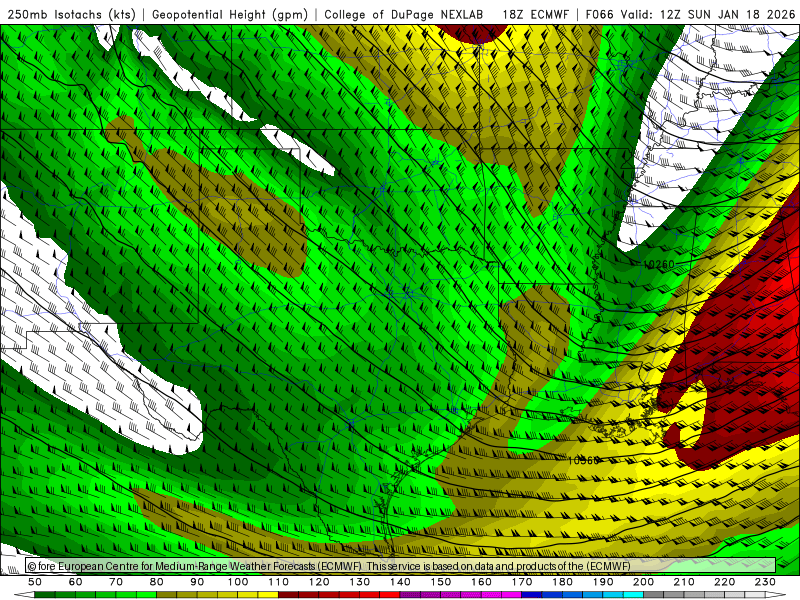The height and width of the screenshot is (600, 800).
Task: Click the 210 kts colorbar label
Action: point(684,582)
